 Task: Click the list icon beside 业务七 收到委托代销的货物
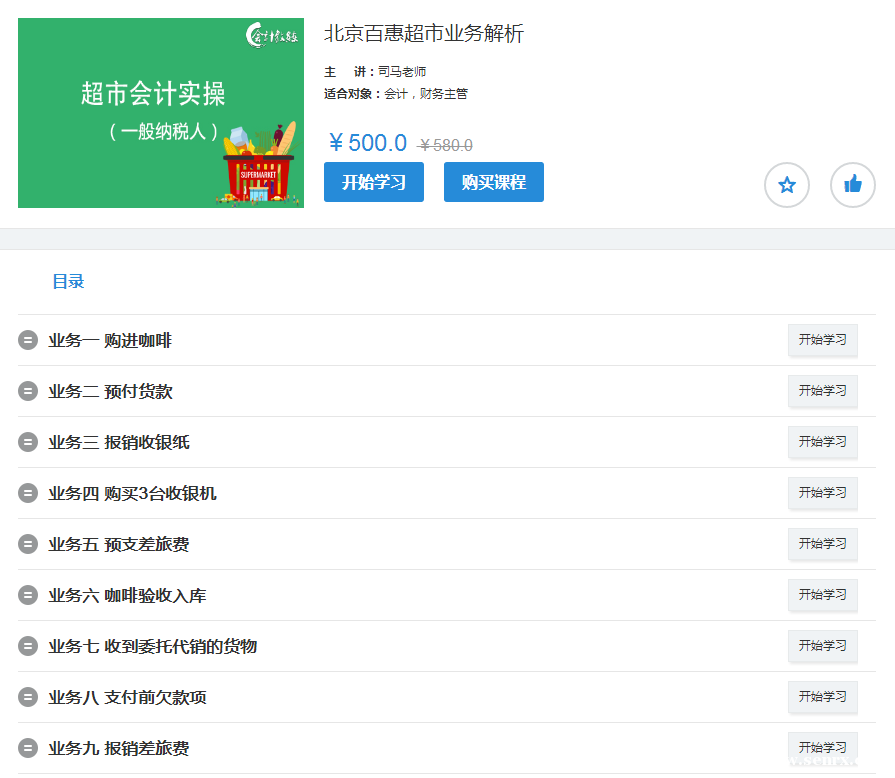tap(28, 647)
